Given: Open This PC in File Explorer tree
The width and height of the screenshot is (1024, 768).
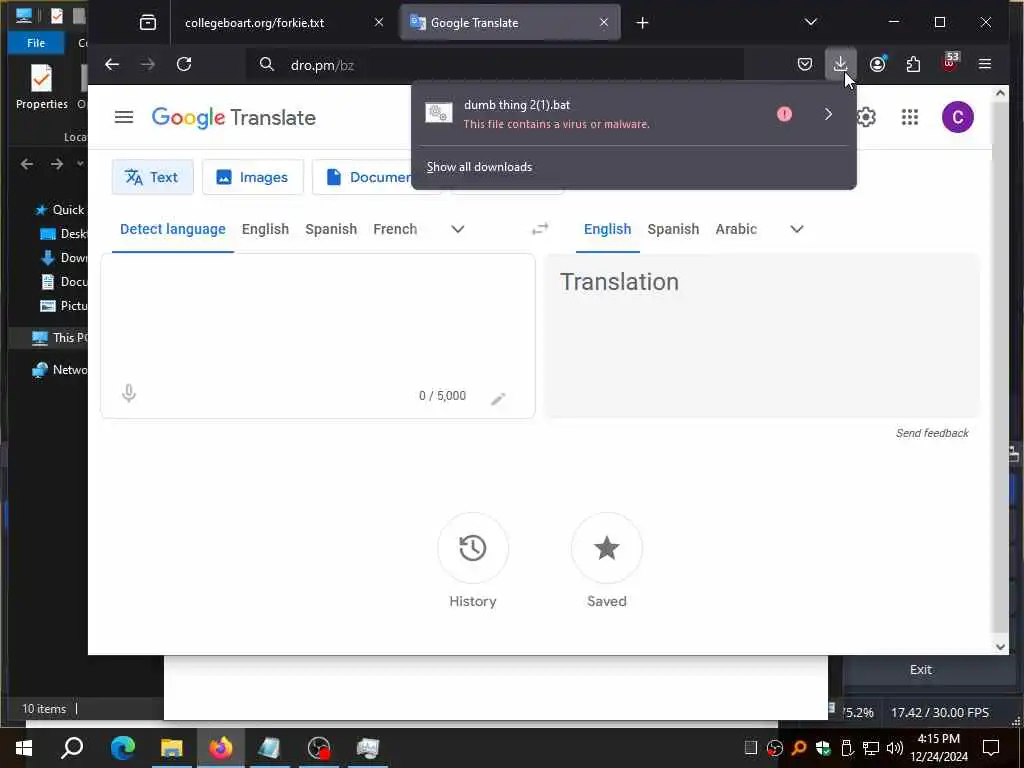Looking at the screenshot, I should coord(59,338).
